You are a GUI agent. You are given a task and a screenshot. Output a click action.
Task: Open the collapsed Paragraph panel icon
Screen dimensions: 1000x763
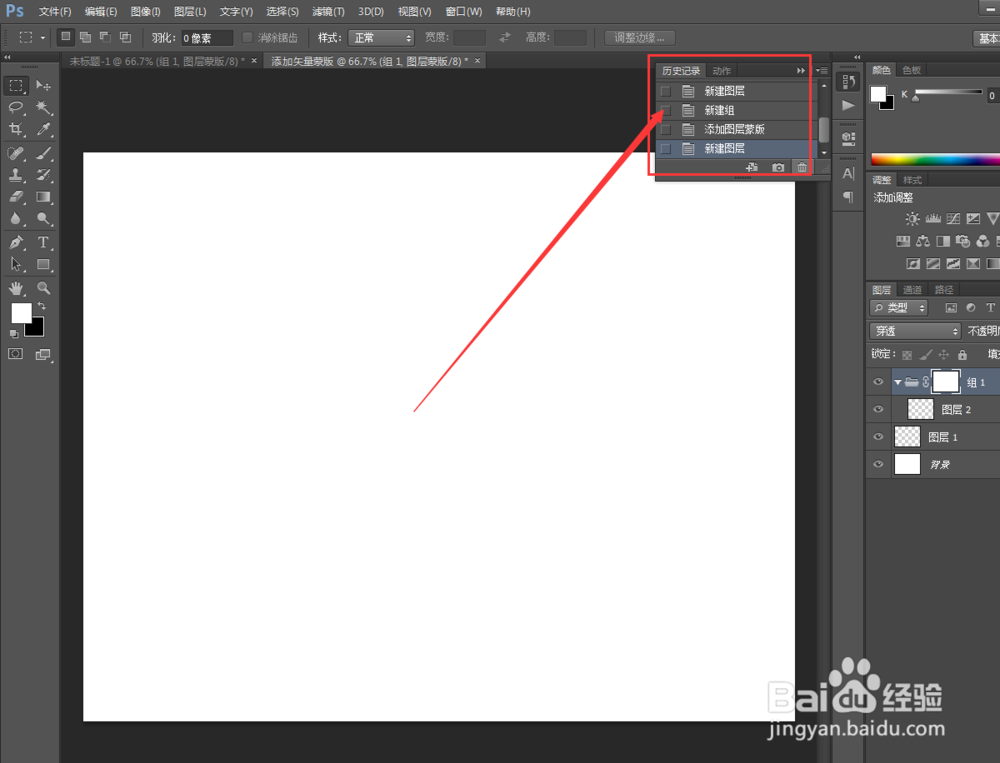(x=848, y=196)
